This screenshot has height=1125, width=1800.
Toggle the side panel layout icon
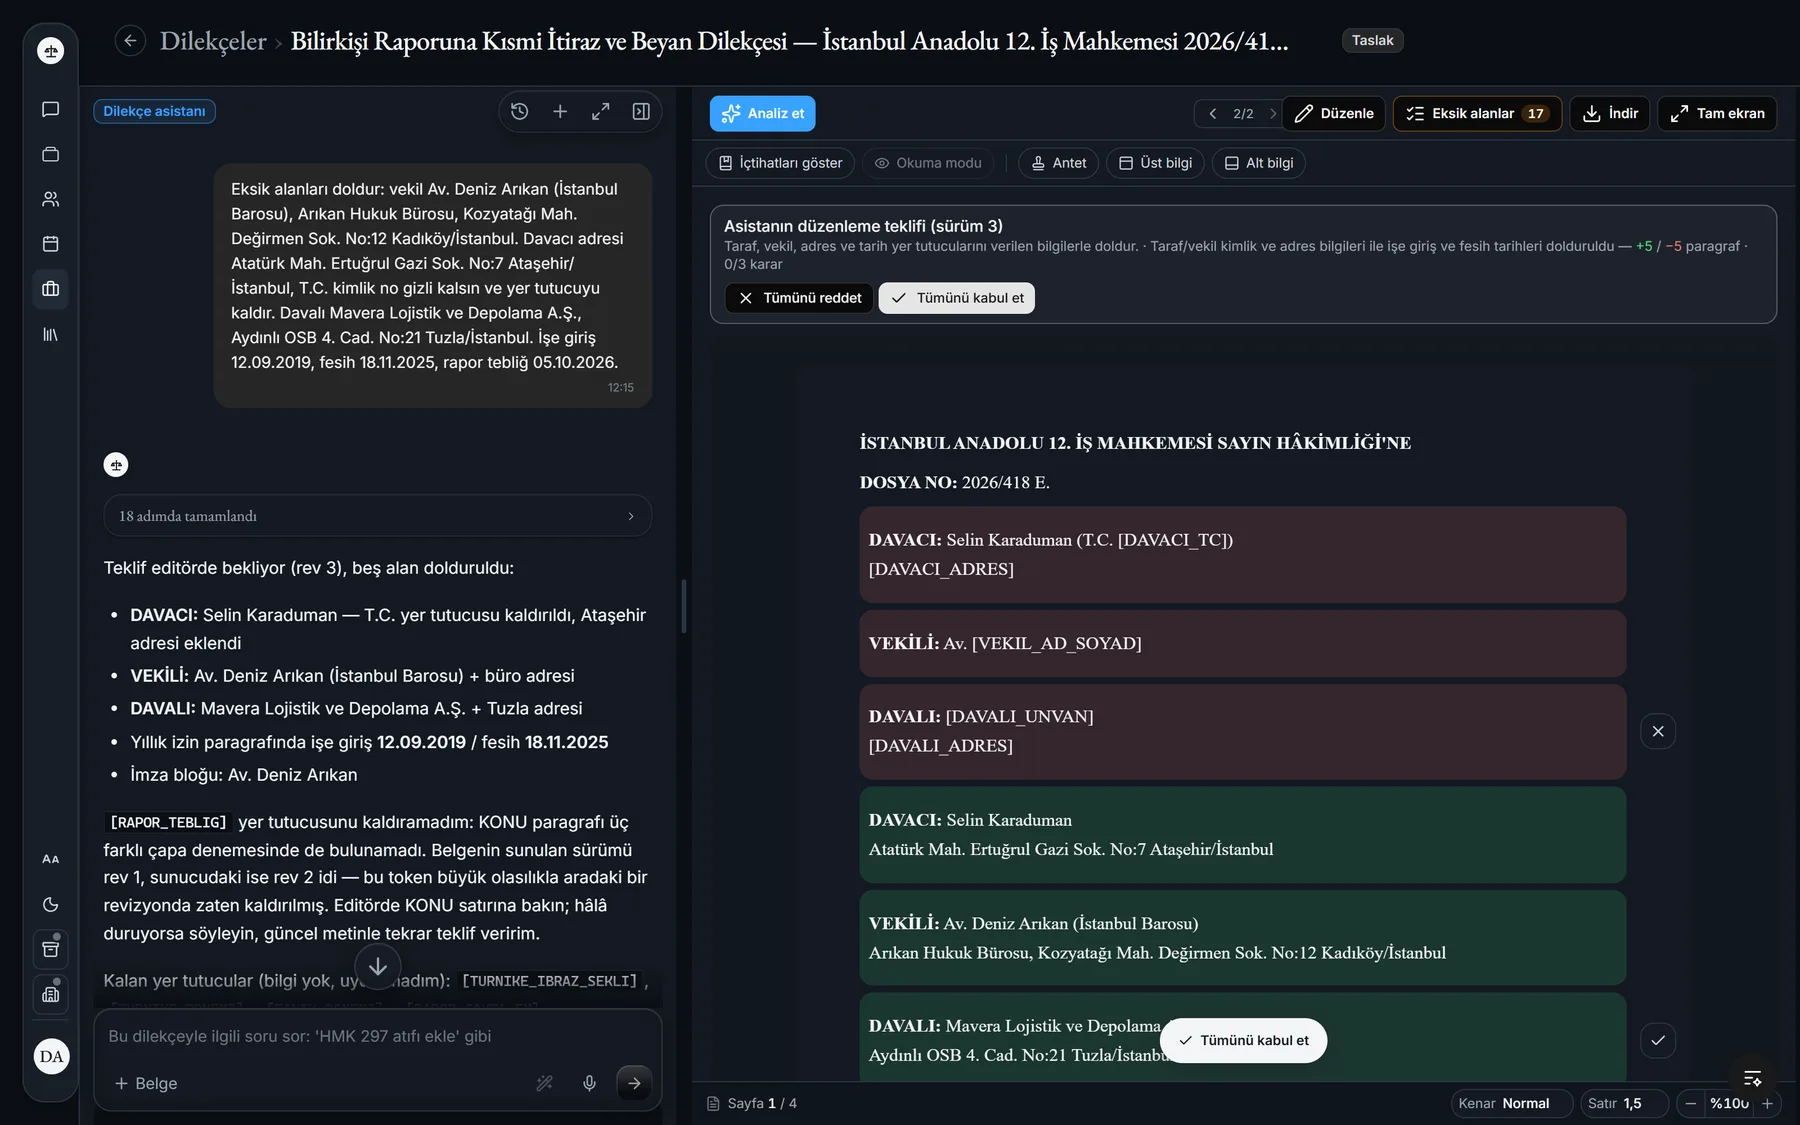click(641, 112)
